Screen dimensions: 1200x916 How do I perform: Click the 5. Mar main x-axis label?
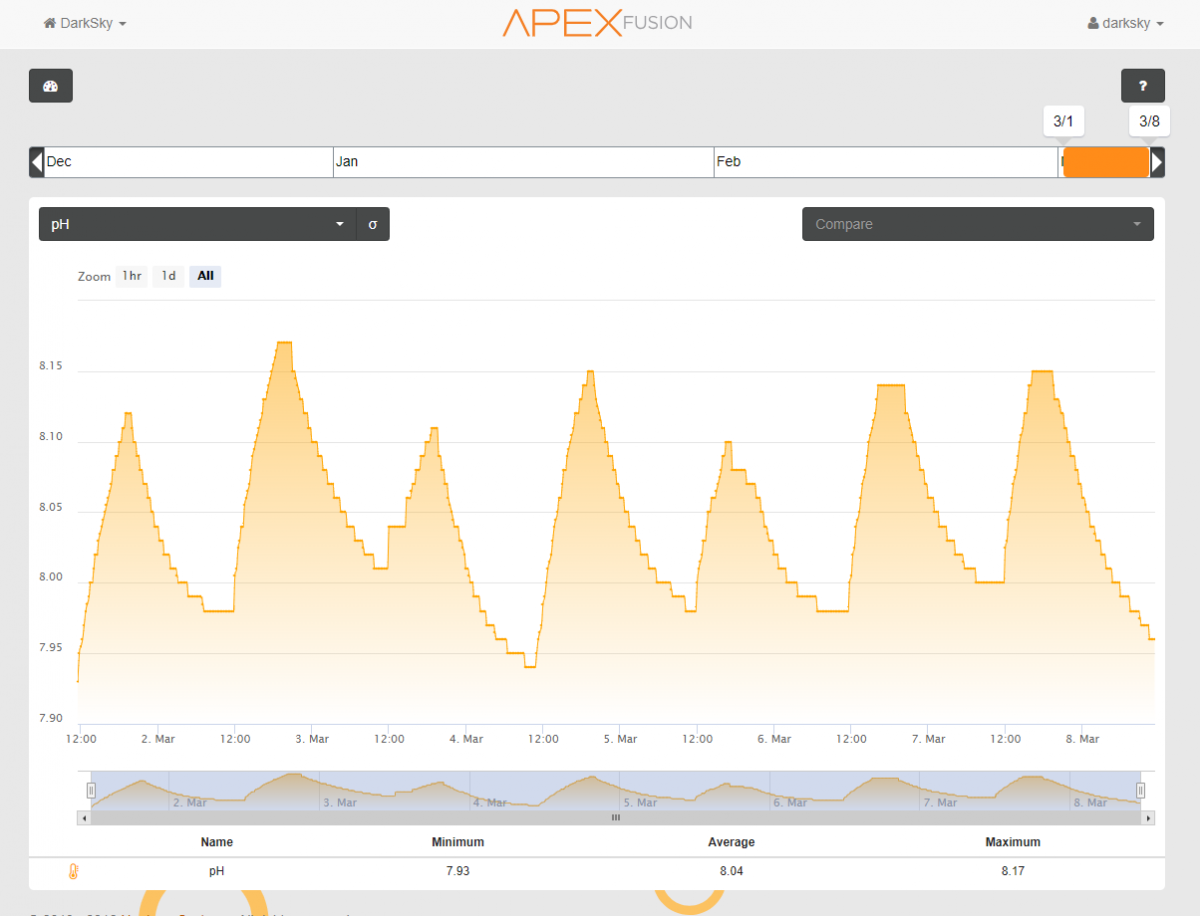[x=620, y=739]
